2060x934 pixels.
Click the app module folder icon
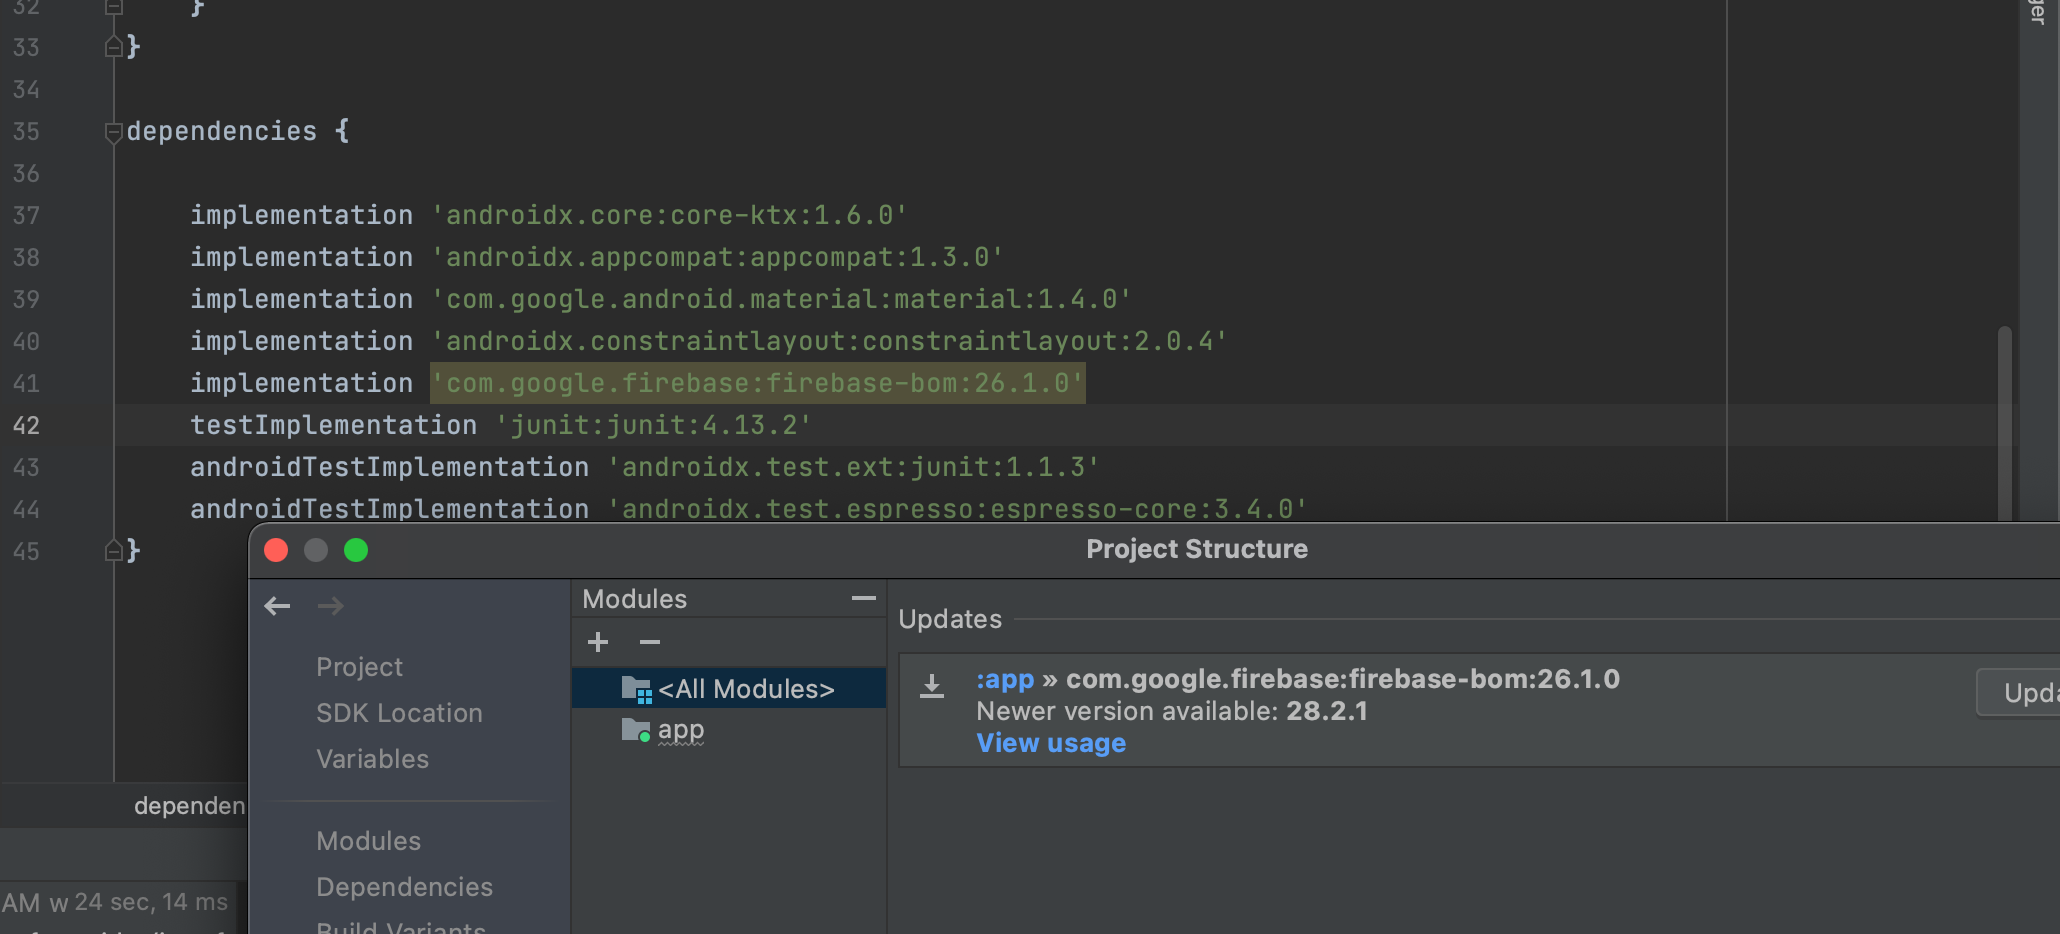pyautogui.click(x=636, y=731)
